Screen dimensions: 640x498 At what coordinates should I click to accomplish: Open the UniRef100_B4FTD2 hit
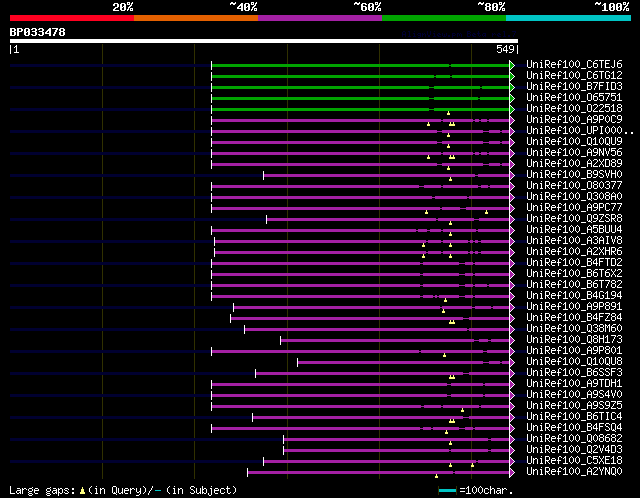point(574,262)
